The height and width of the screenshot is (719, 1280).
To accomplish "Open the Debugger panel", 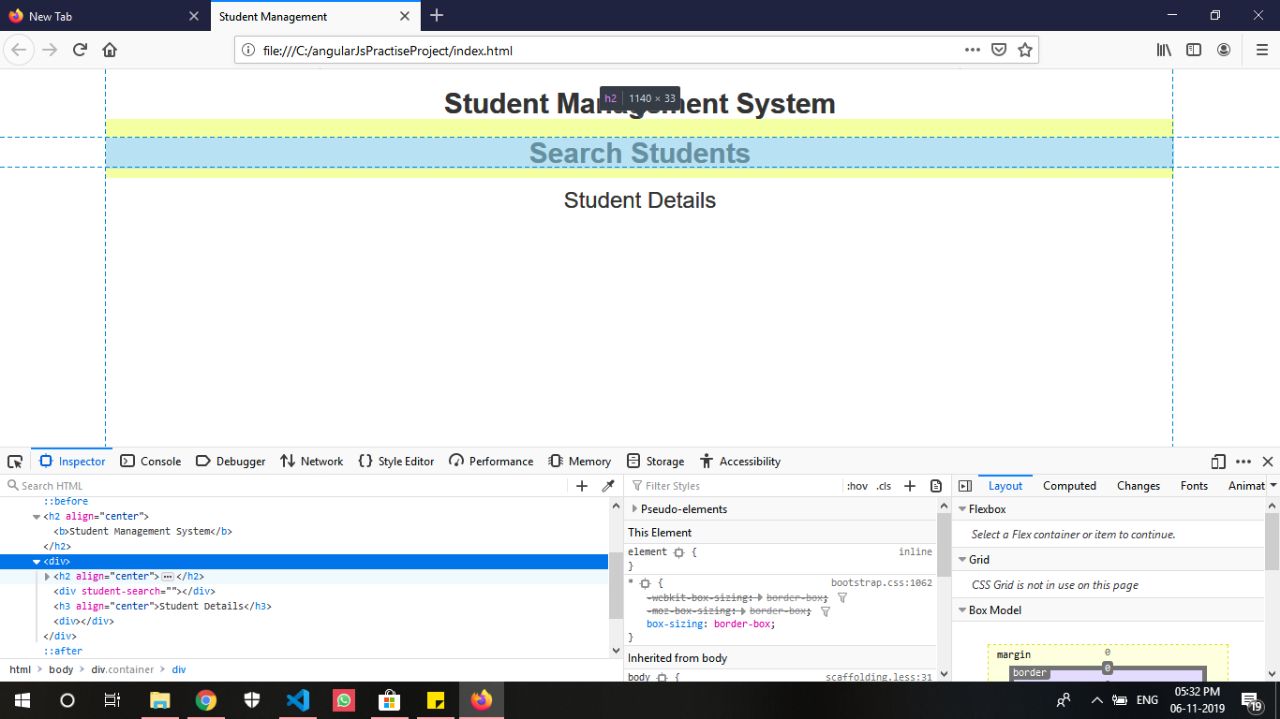I will tap(230, 461).
